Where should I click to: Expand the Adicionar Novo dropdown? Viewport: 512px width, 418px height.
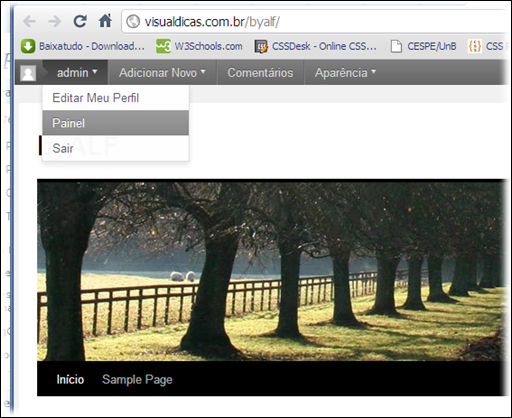coord(162,73)
